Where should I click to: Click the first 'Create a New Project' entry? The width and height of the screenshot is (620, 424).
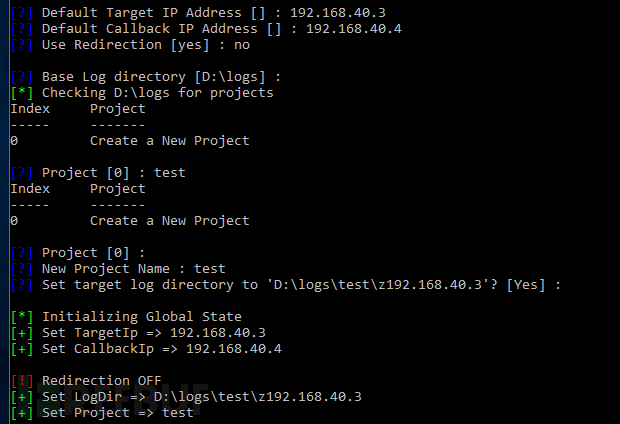170,141
